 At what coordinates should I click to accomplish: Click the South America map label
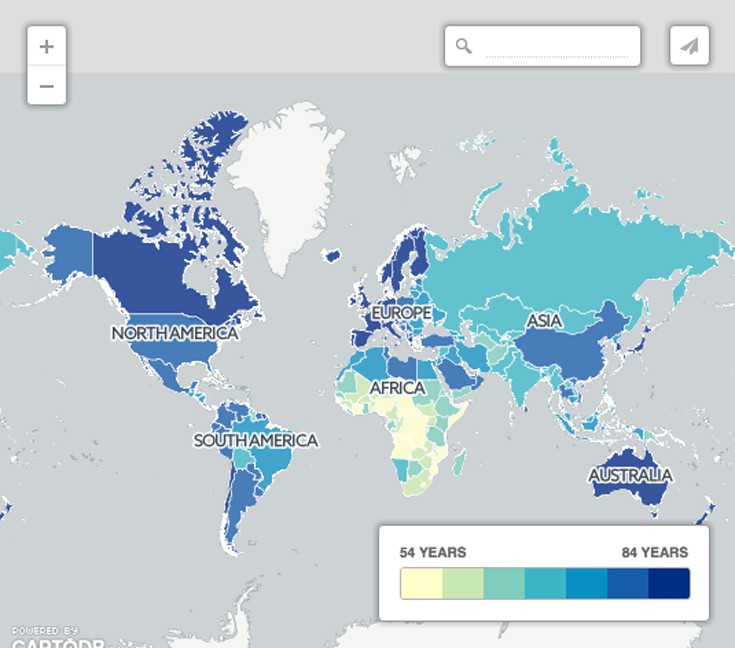256,440
